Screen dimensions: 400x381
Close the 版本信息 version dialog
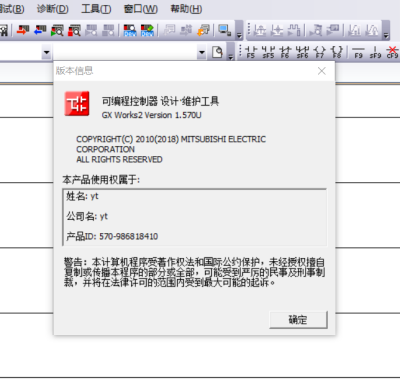322,71
